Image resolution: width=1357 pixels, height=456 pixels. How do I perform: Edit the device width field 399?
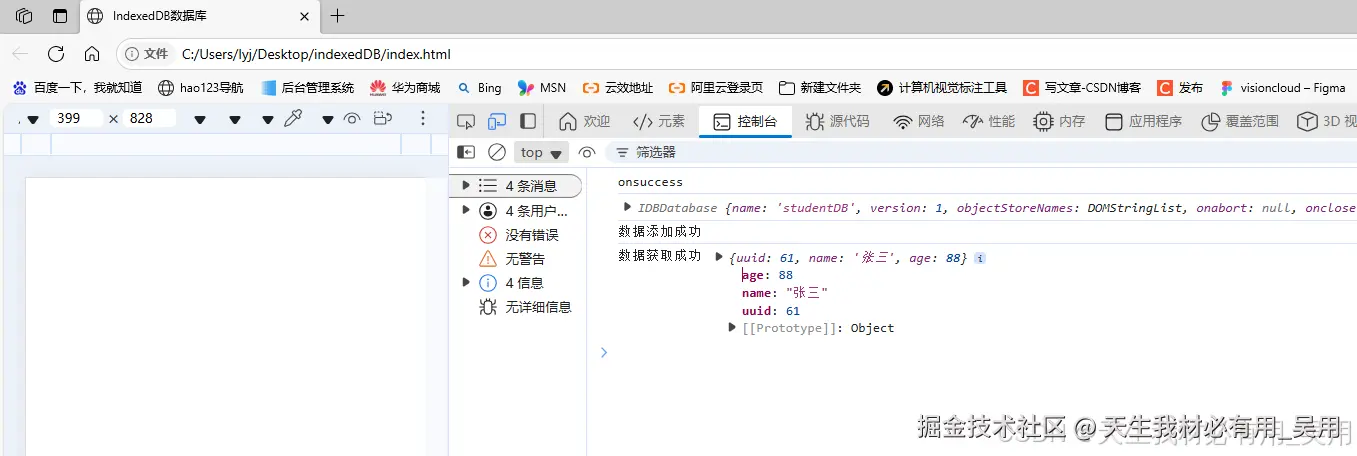point(75,118)
